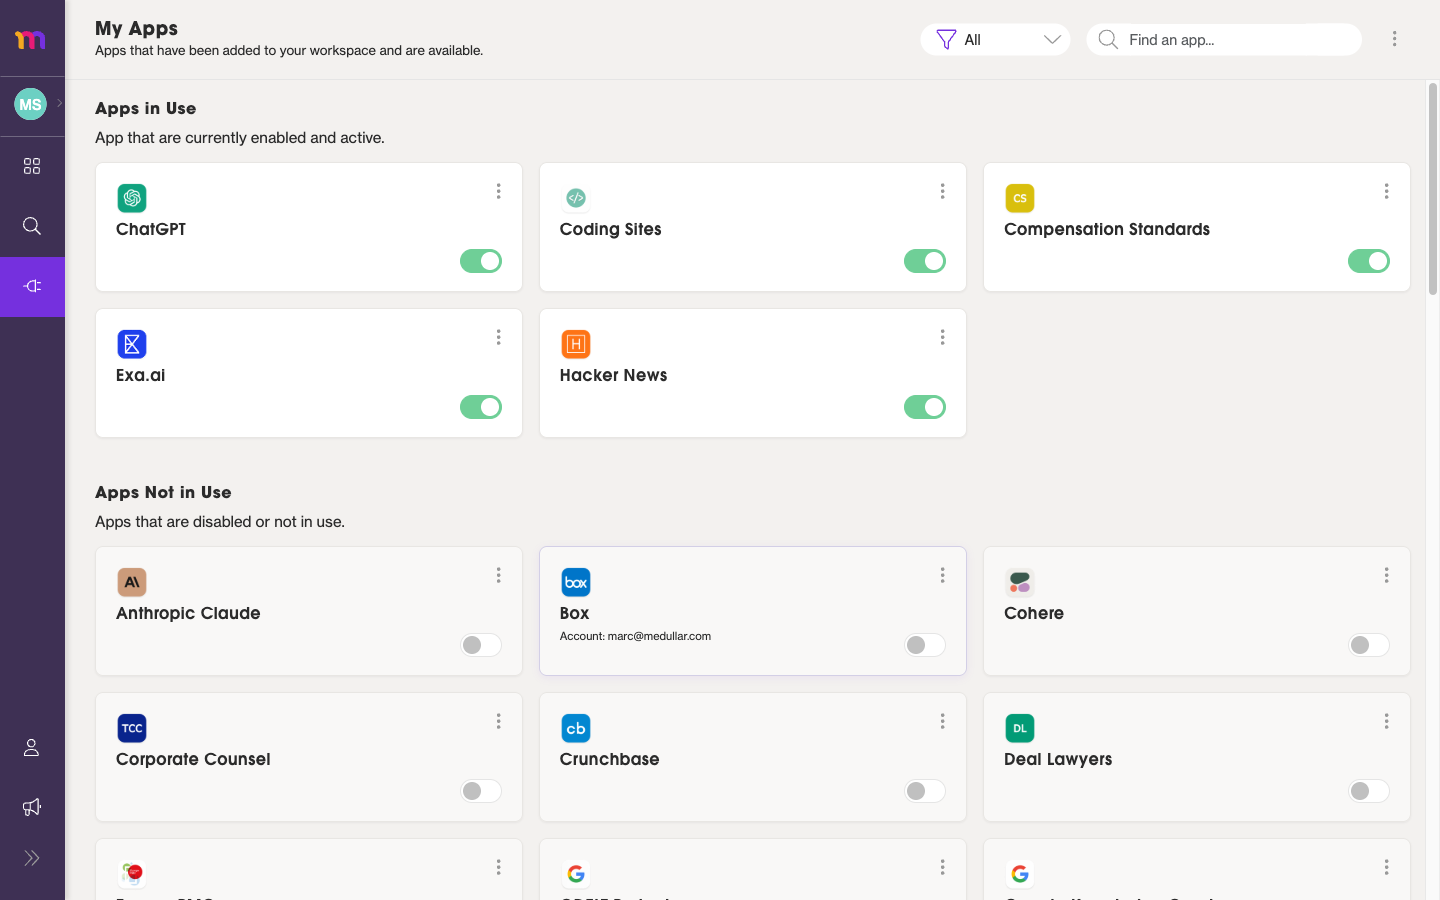Viewport: 1440px width, 900px height.
Task: Click the Exa.ai app name
Action: [141, 375]
